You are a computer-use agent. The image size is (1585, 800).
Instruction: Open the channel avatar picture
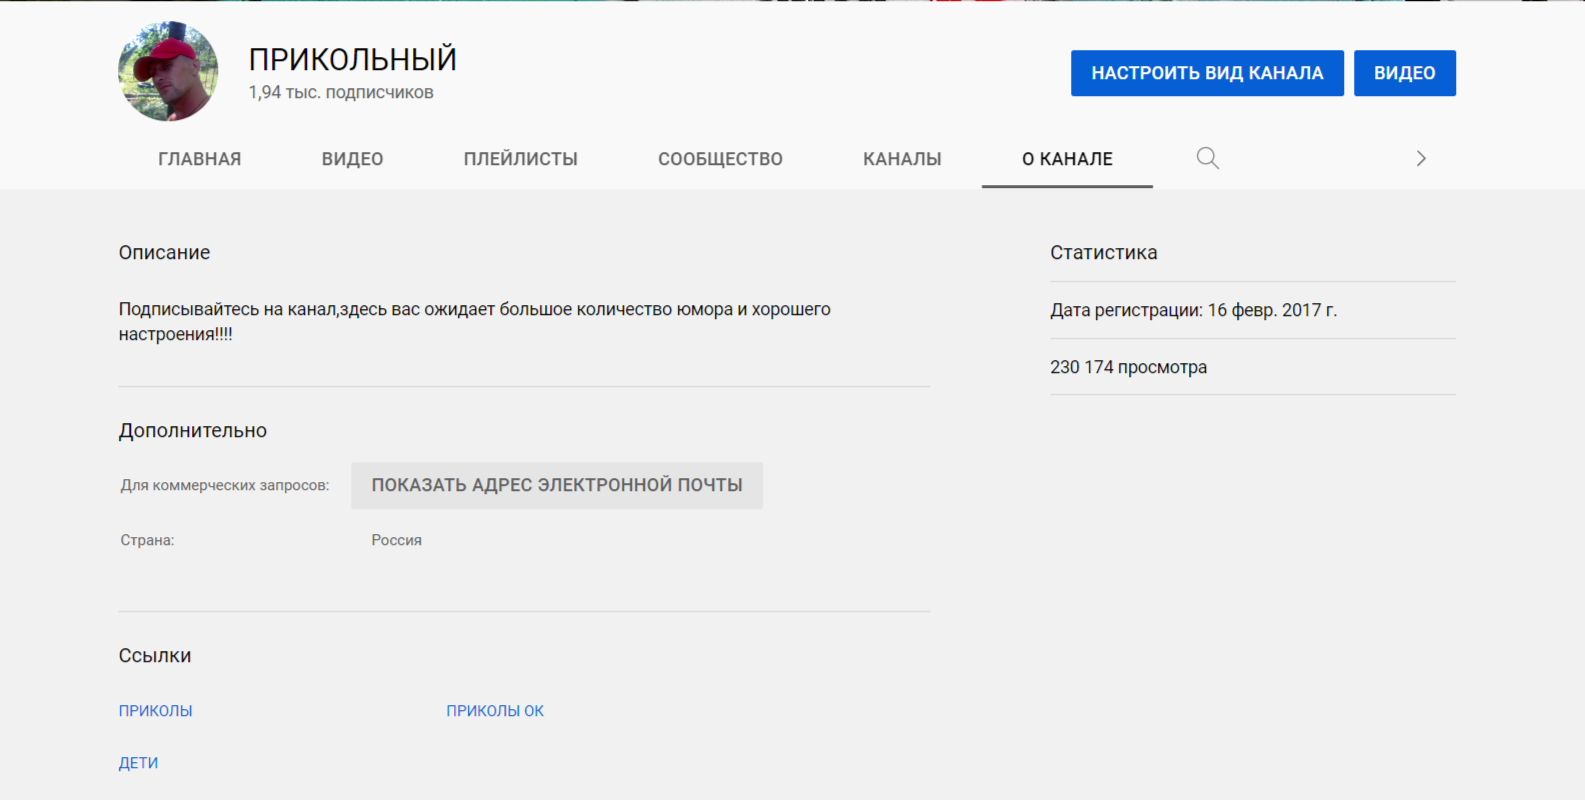coord(168,71)
